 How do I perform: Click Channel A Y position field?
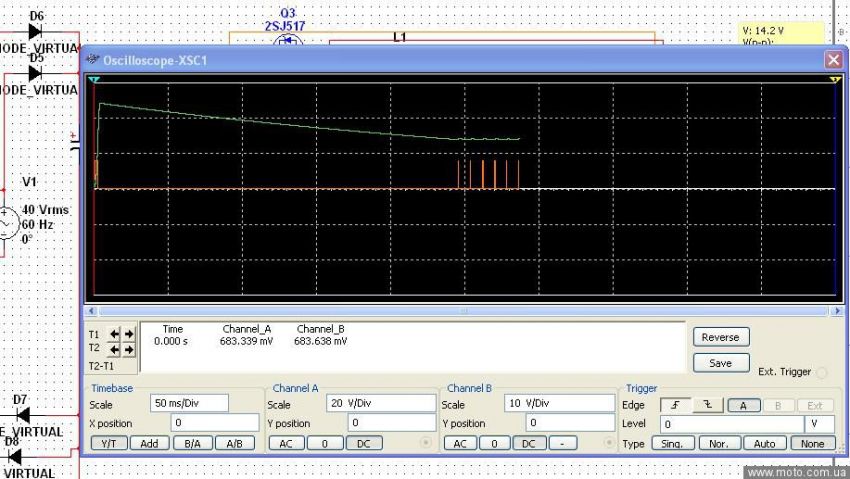pos(391,423)
